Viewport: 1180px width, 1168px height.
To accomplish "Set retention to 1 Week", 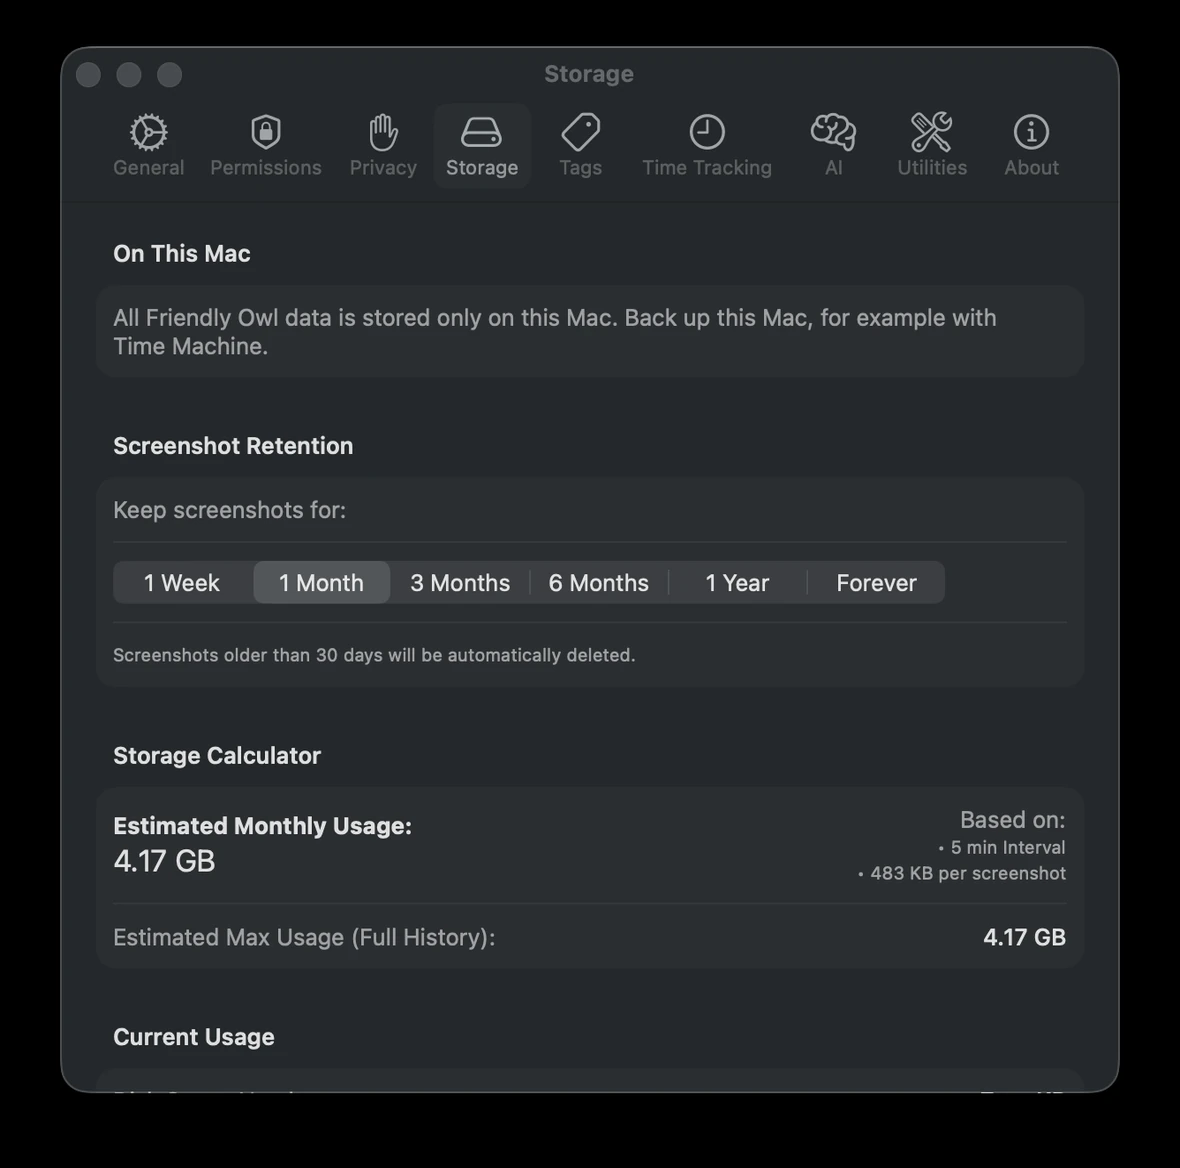I will point(182,582).
